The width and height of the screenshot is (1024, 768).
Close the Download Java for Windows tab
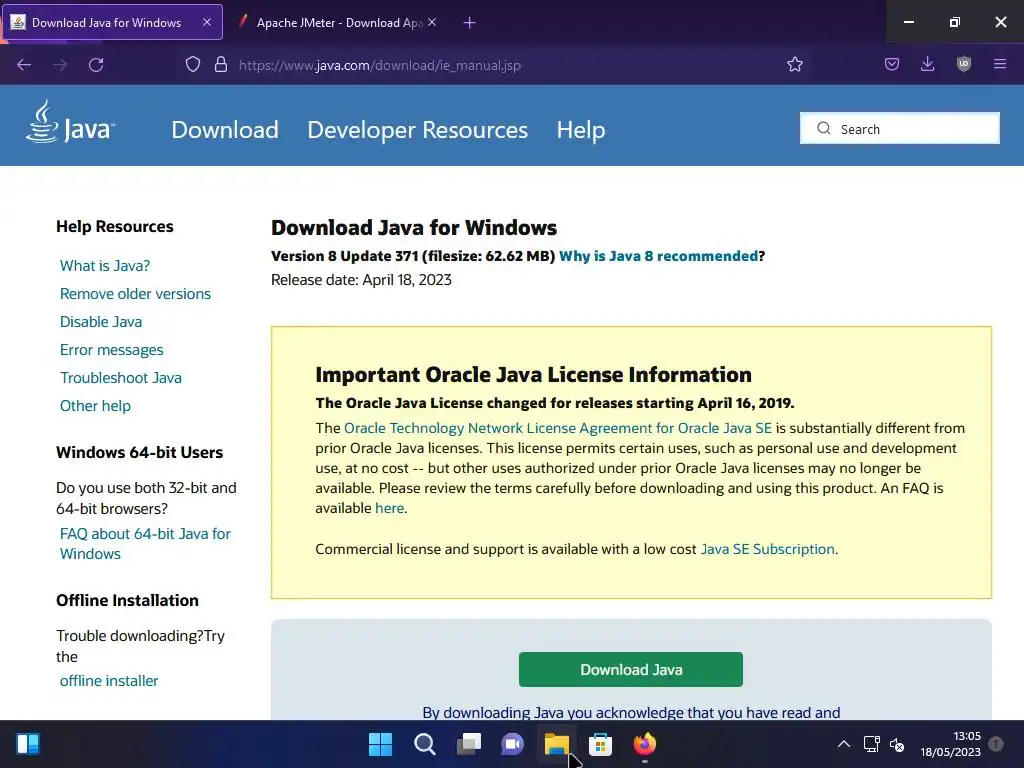207,22
